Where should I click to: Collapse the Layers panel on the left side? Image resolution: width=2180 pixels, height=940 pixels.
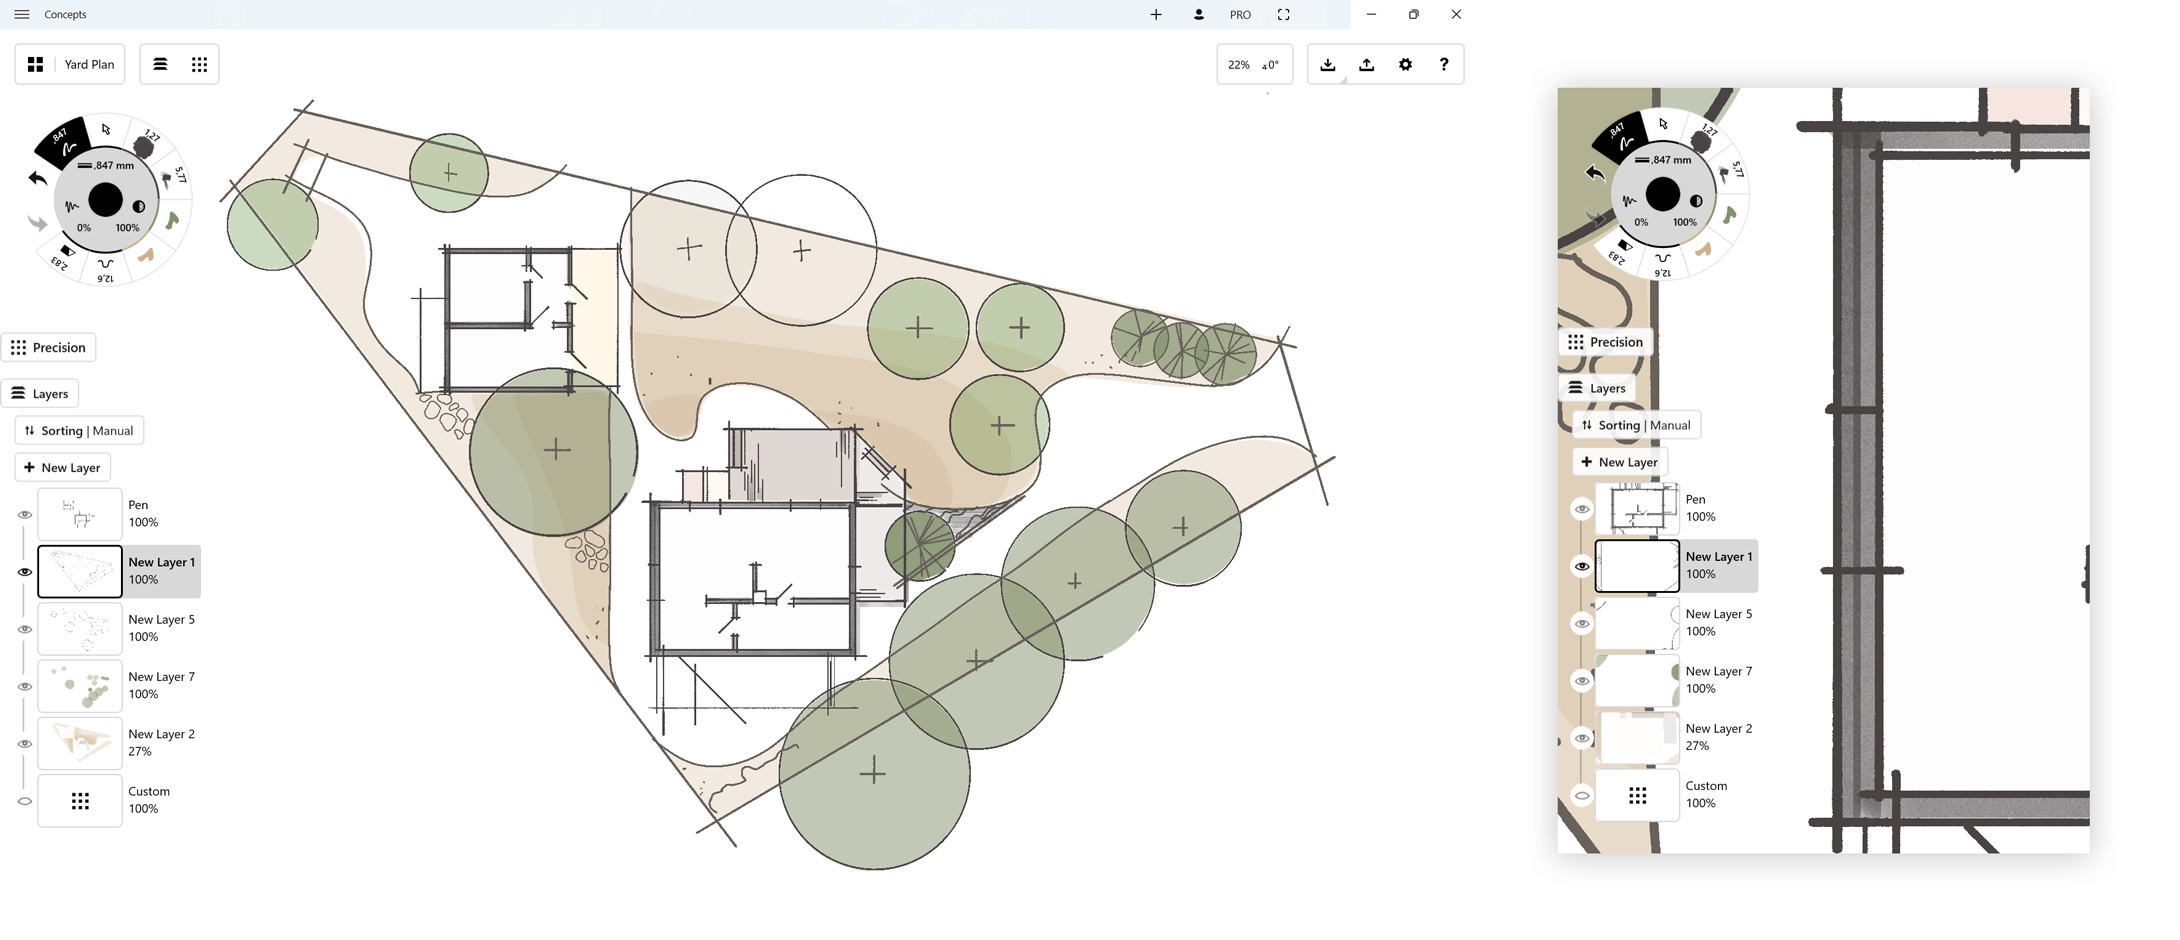click(x=41, y=393)
